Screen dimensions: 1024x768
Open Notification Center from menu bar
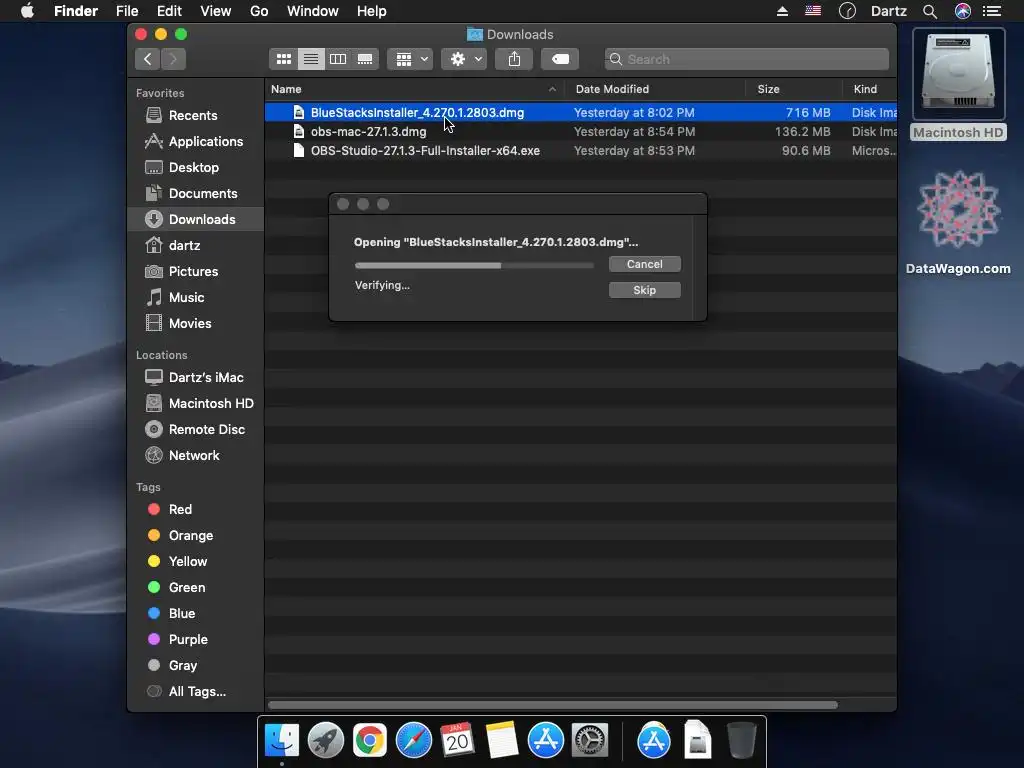tap(992, 11)
